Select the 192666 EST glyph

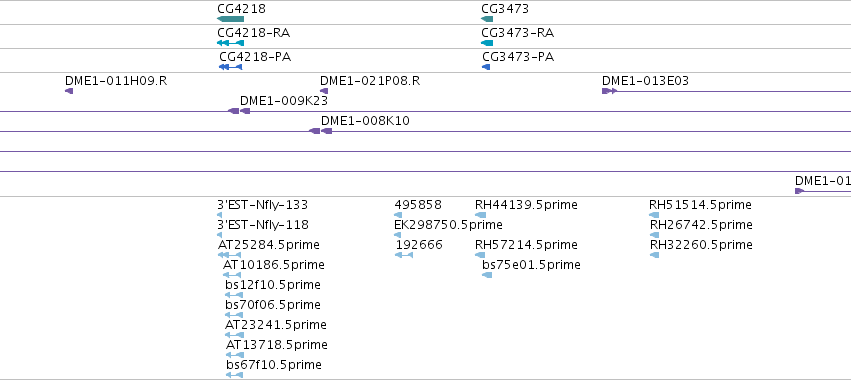point(404,255)
